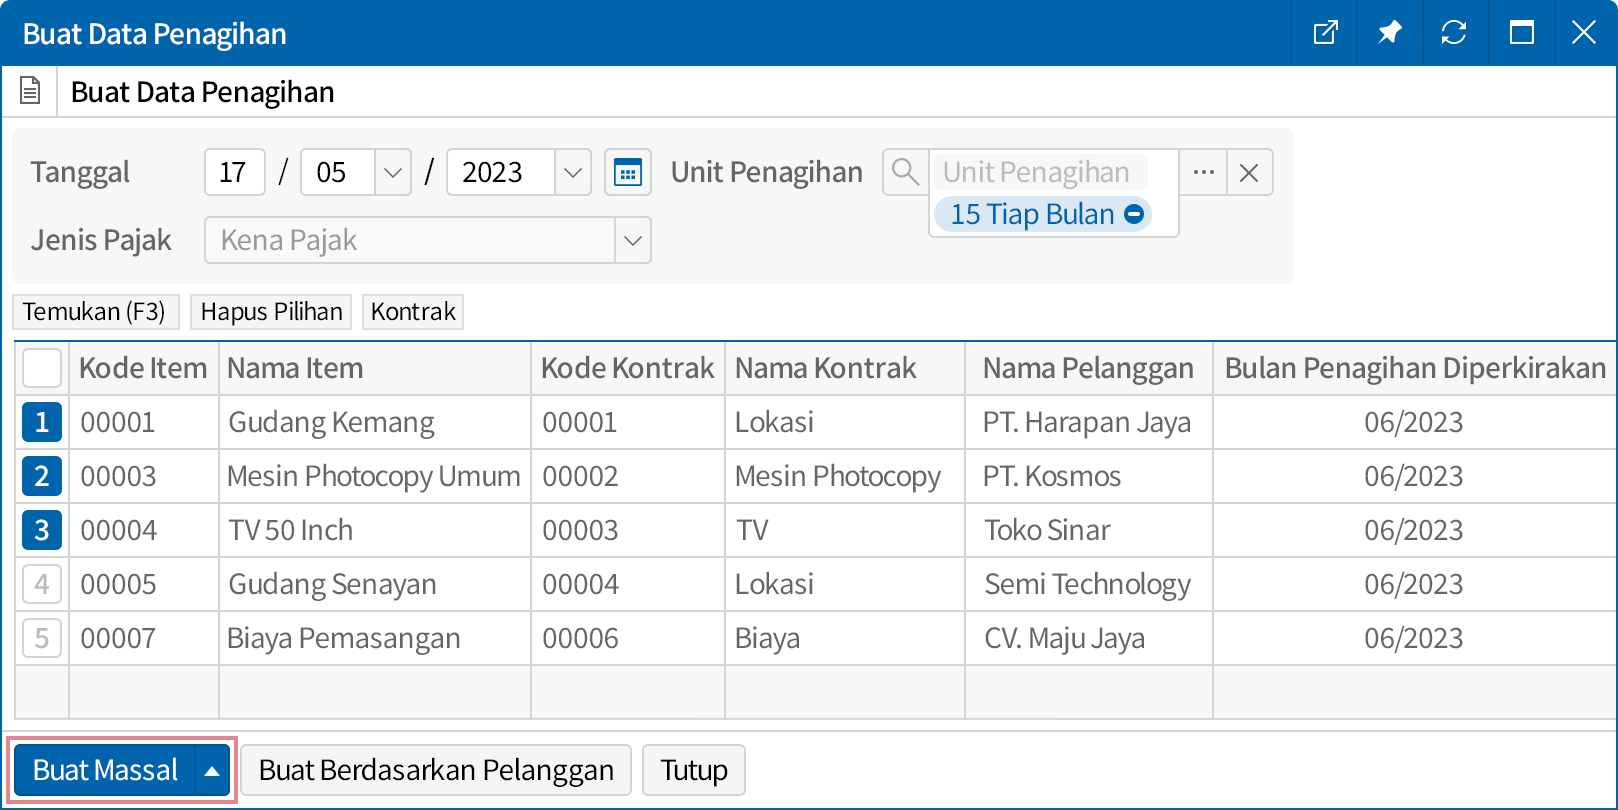Screen dimensions: 1618x810
Task: Toggle the select-all checkbox in table header
Action: (42, 368)
